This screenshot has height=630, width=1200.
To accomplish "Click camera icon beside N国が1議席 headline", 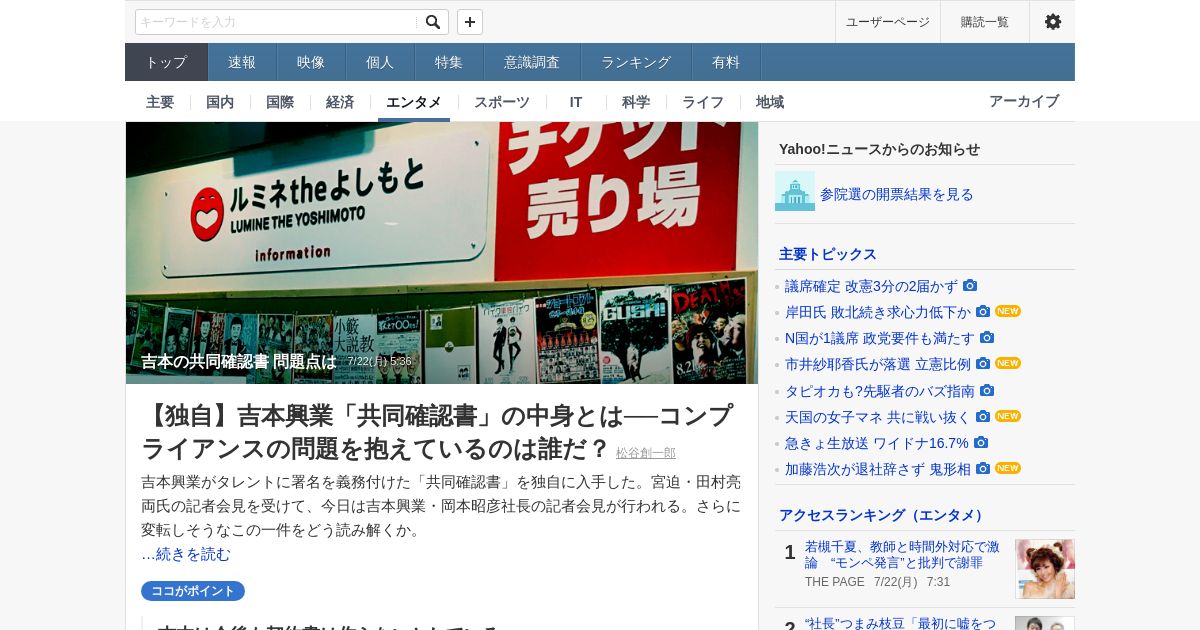I will click(987, 337).
